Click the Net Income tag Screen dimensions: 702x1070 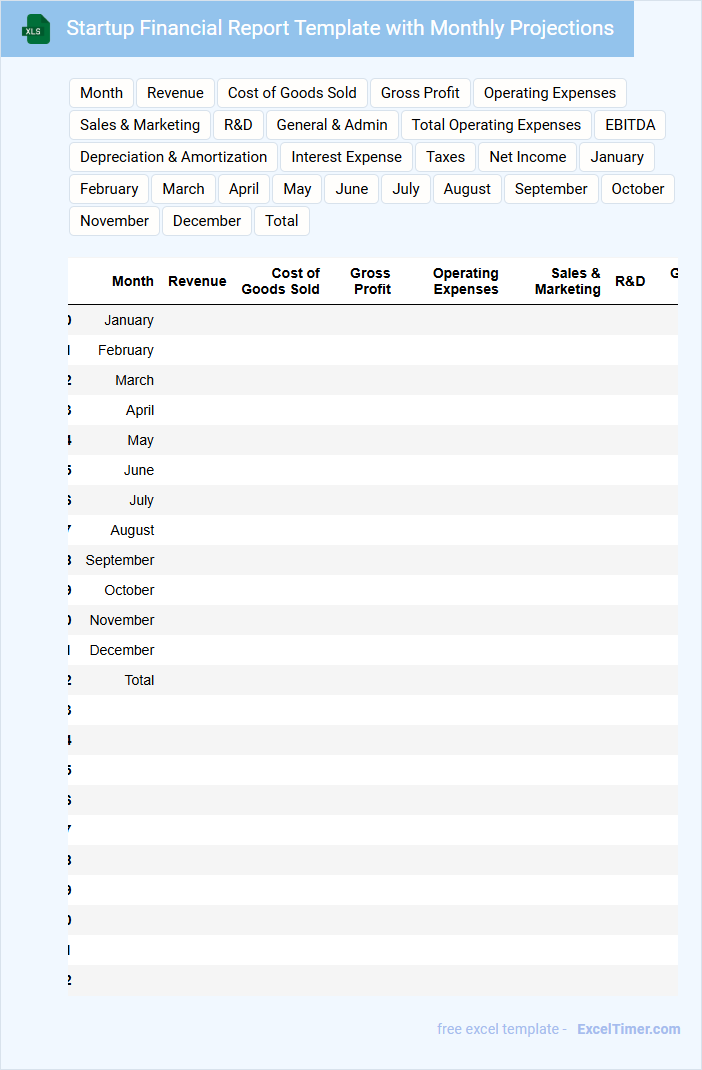(527, 157)
